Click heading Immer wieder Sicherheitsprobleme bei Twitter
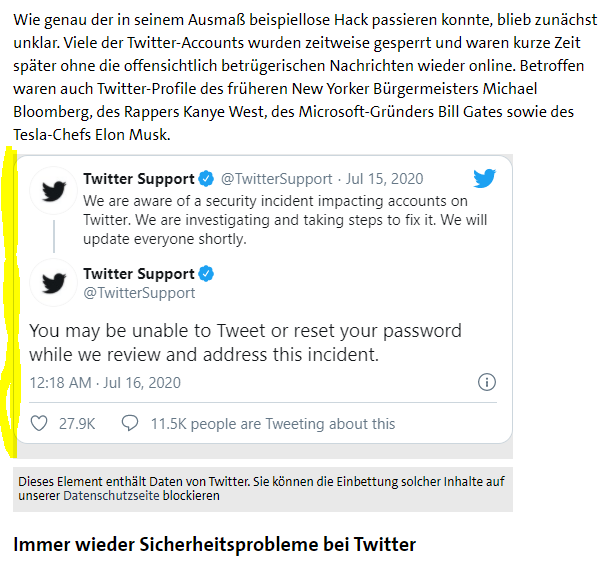This screenshot has width=608, height=564. pos(214,544)
